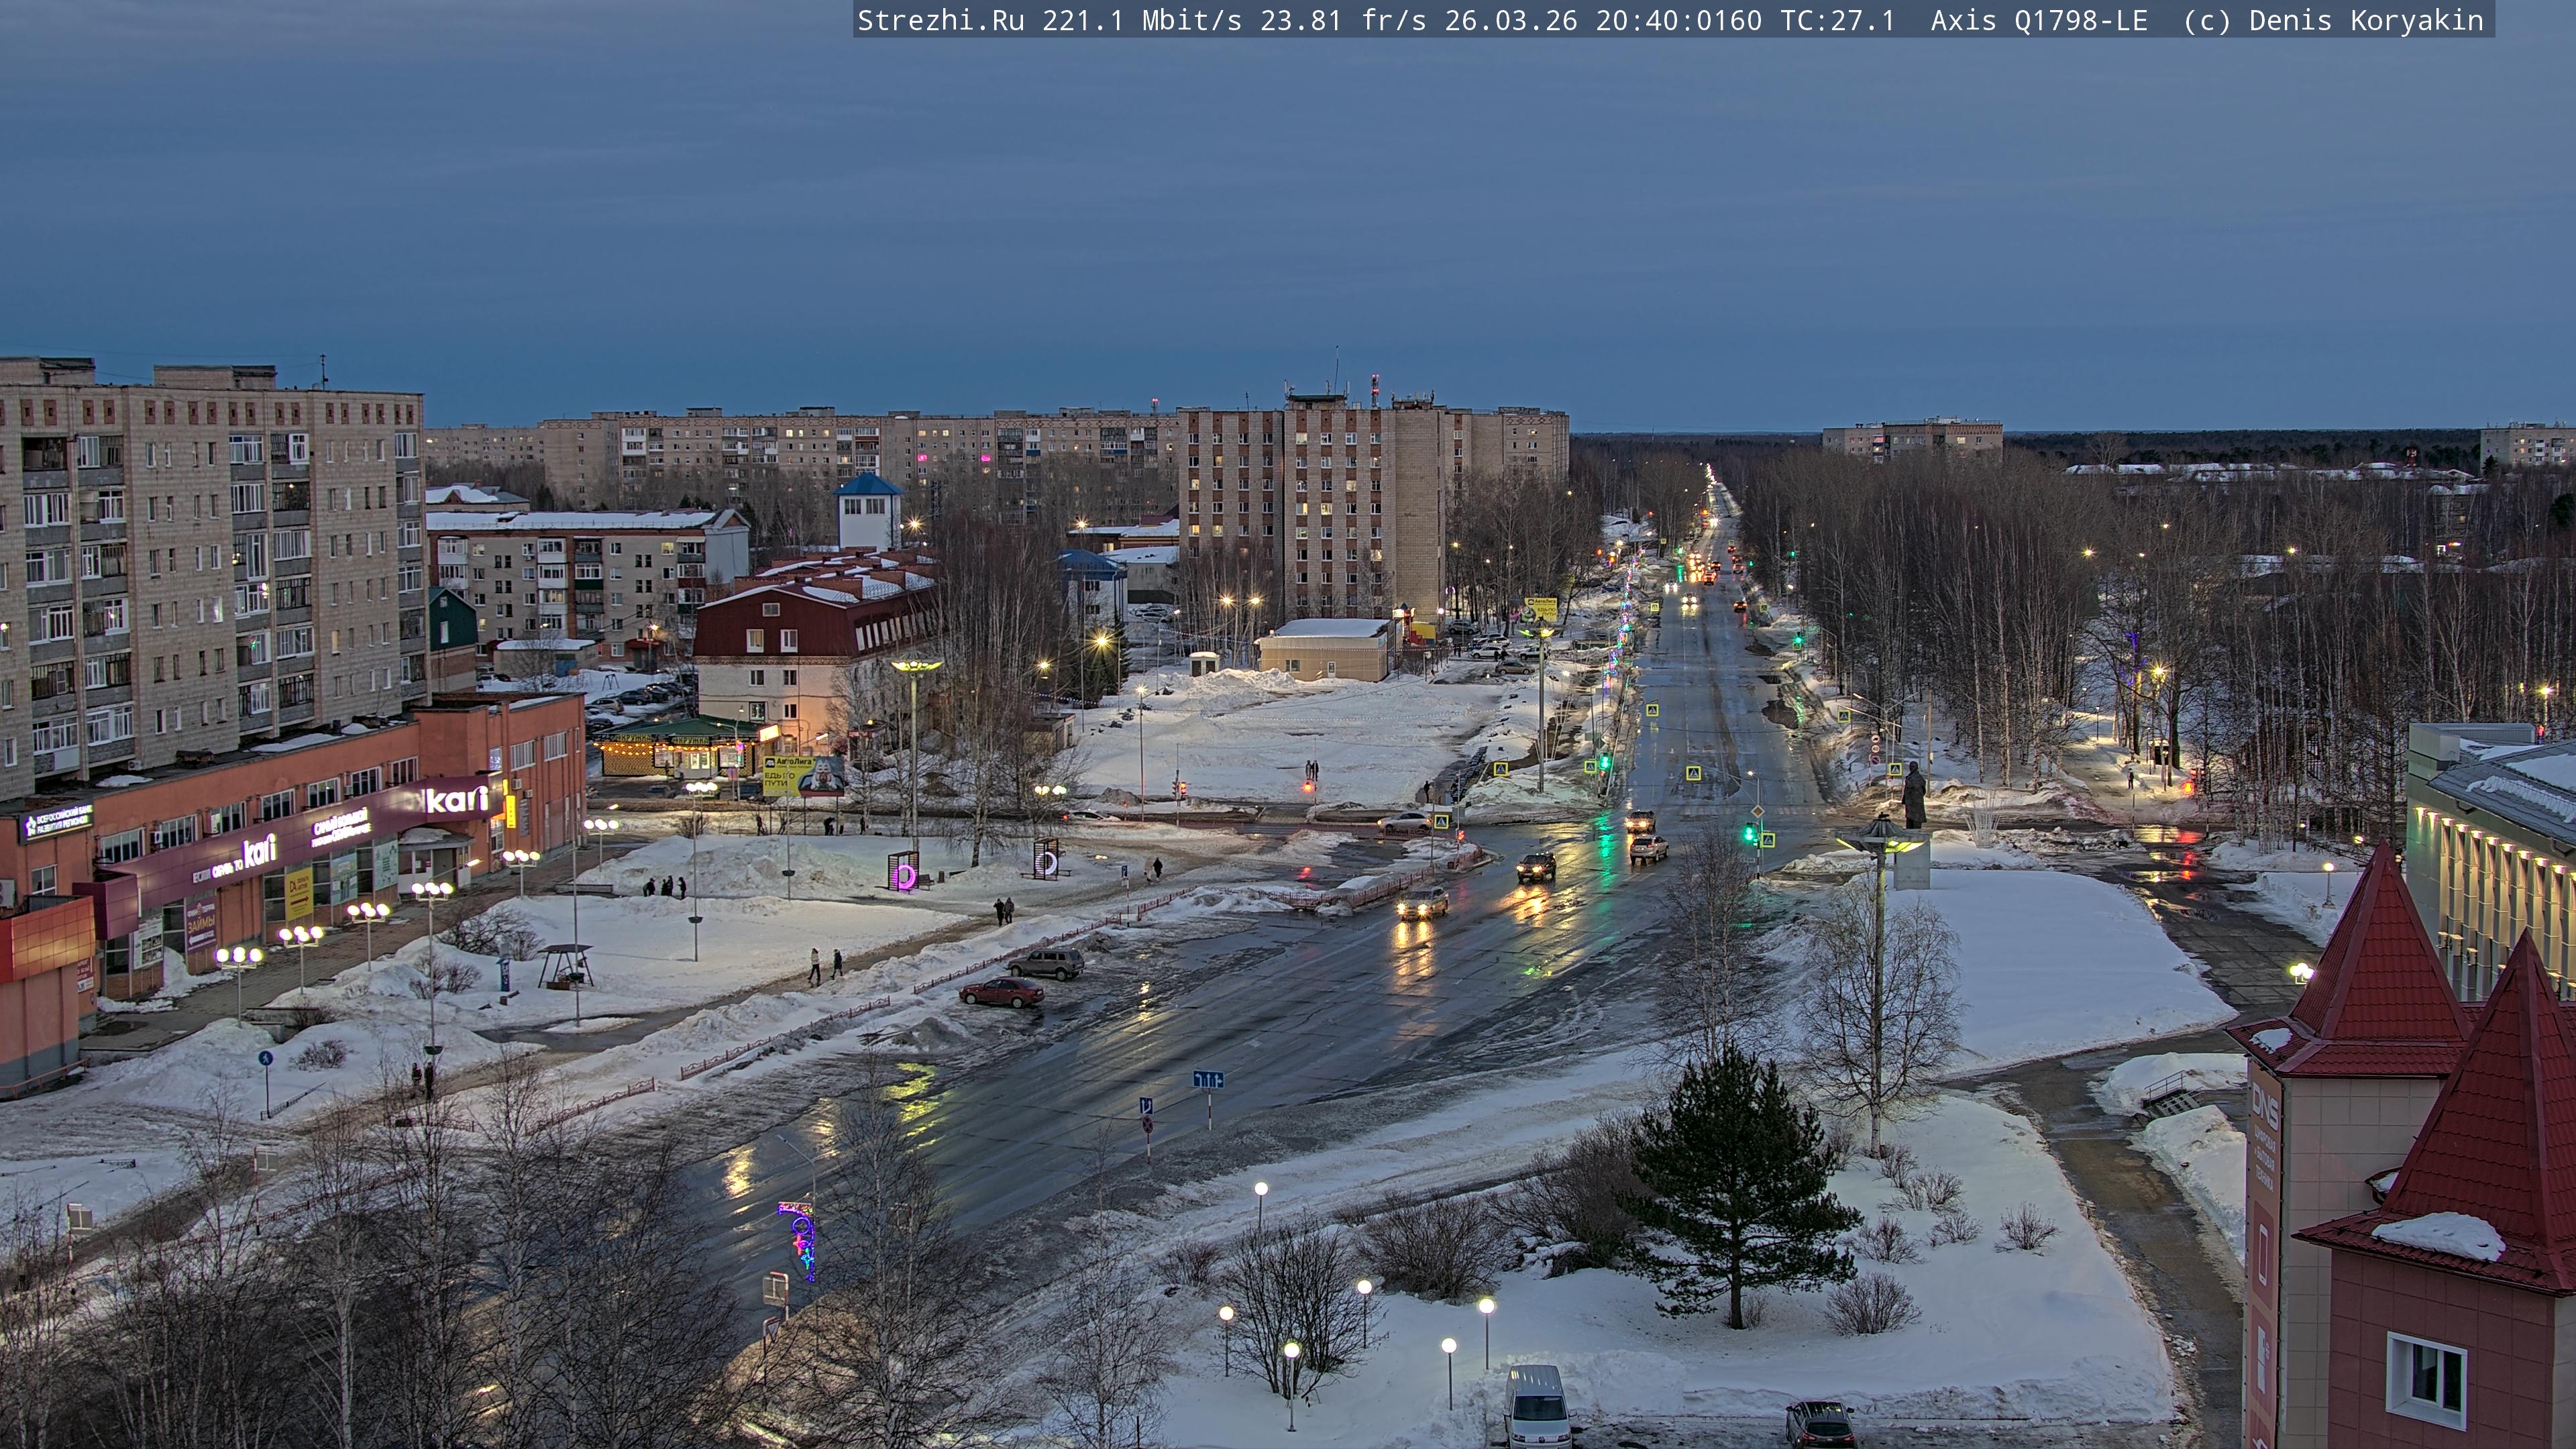Click the red parked sedan
The image size is (2576, 1449).
tap(1002, 992)
